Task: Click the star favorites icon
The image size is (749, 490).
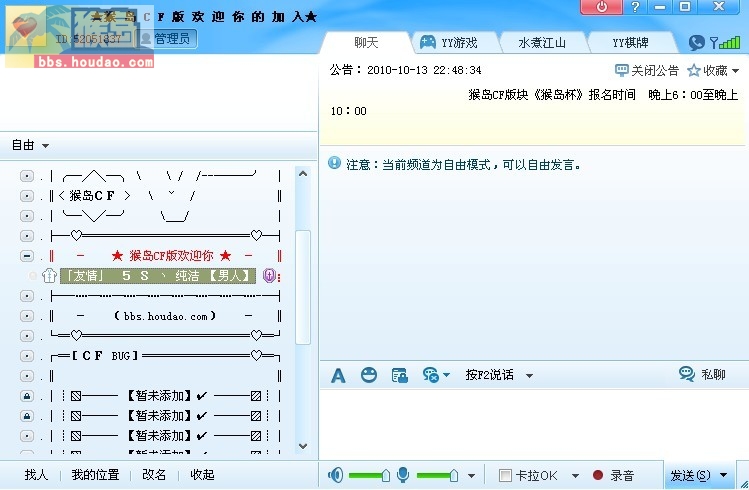Action: point(693,71)
